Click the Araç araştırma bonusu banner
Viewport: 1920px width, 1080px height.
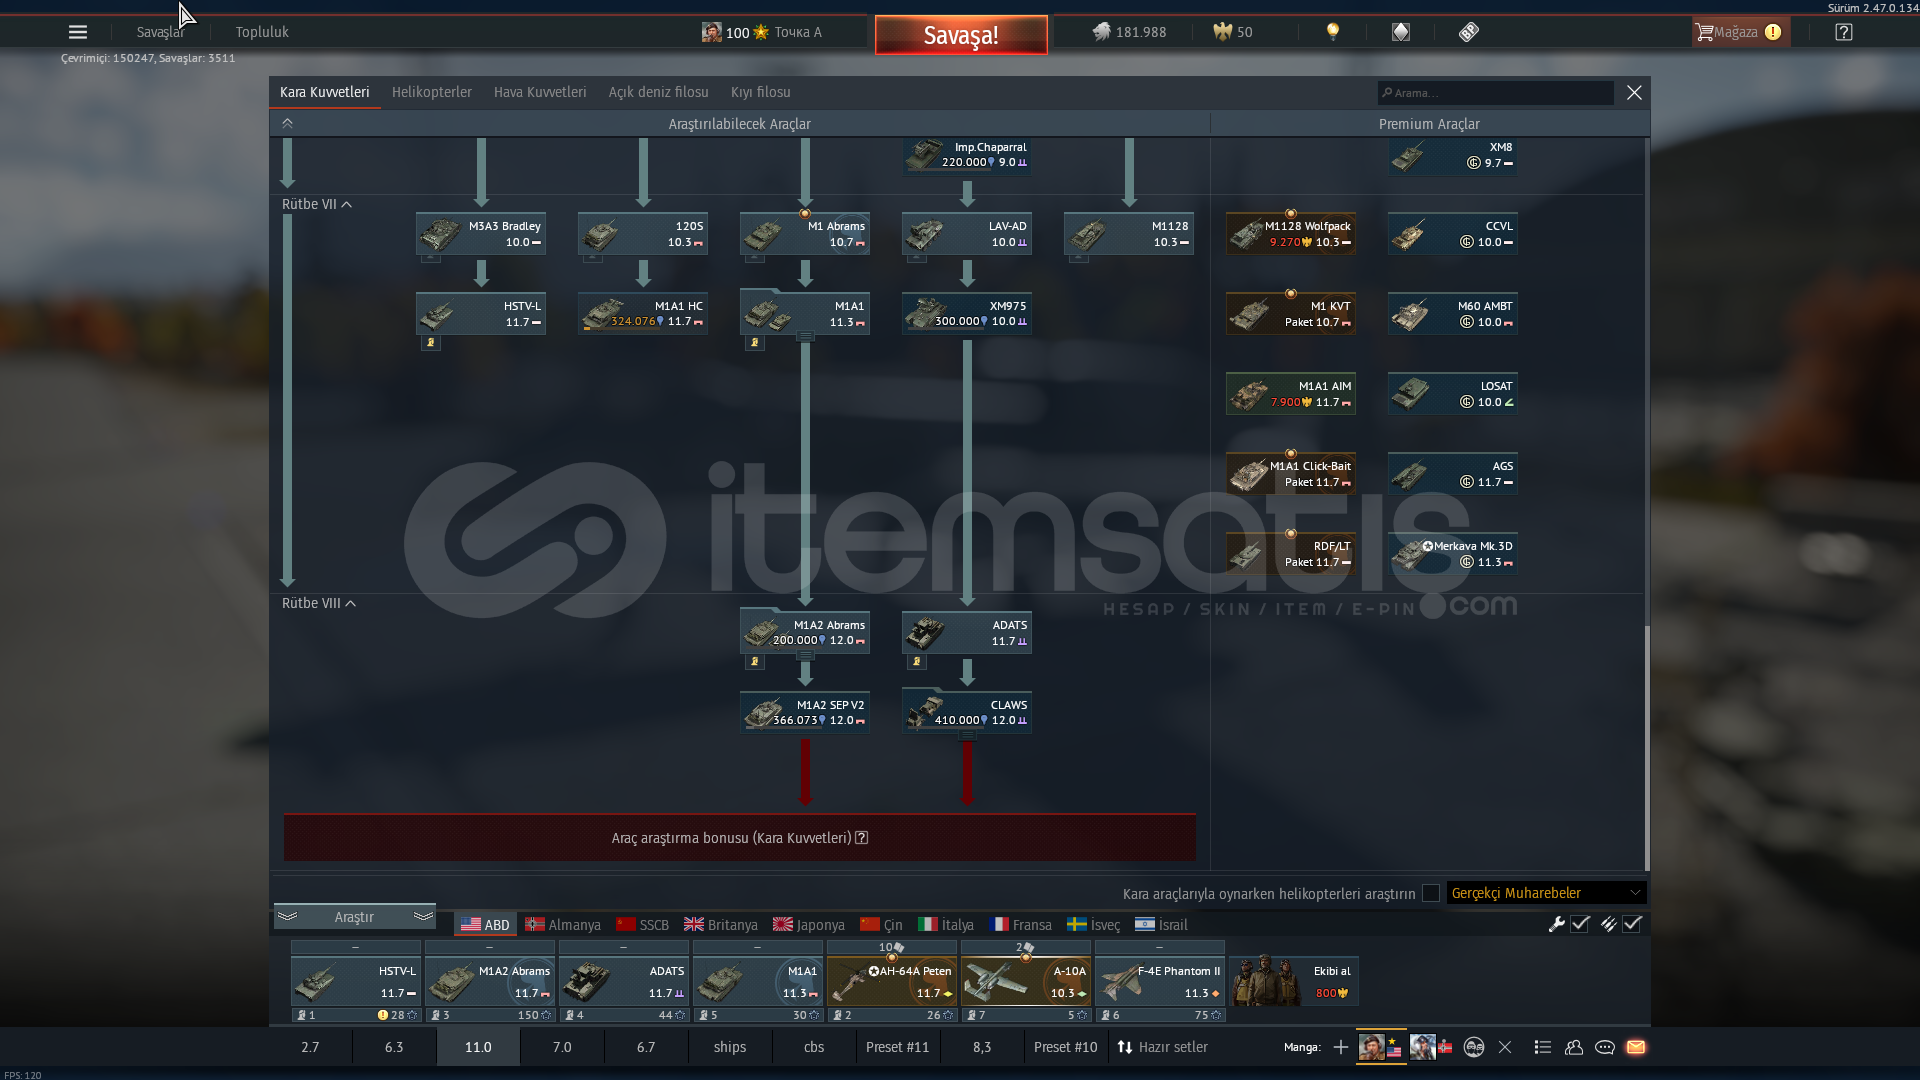[740, 838]
